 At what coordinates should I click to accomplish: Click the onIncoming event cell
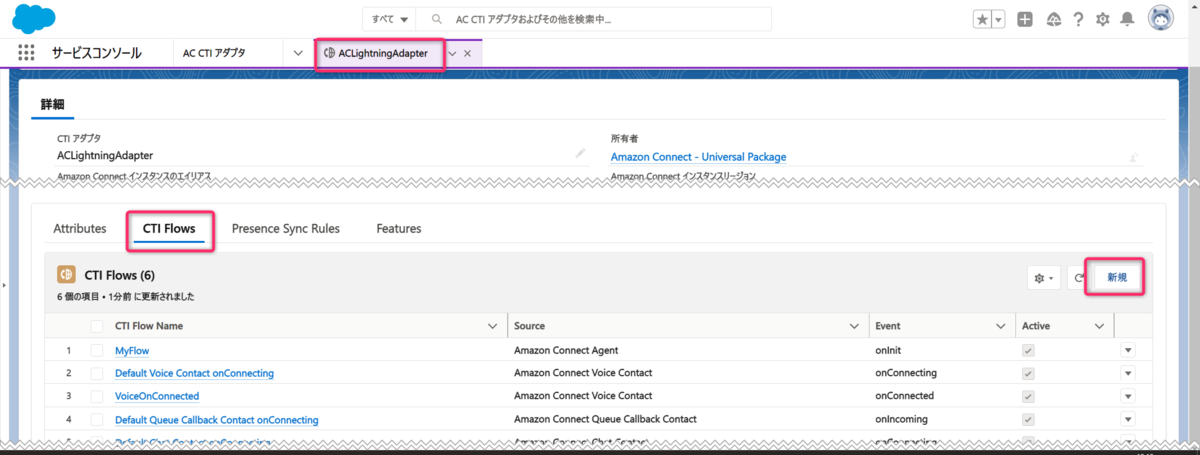[x=901, y=419]
